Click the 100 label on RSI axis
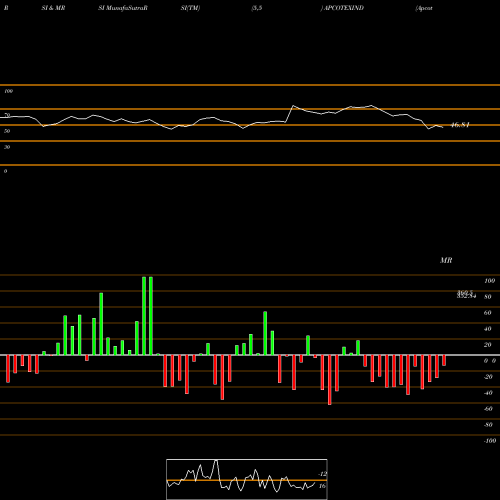 pos(8,91)
